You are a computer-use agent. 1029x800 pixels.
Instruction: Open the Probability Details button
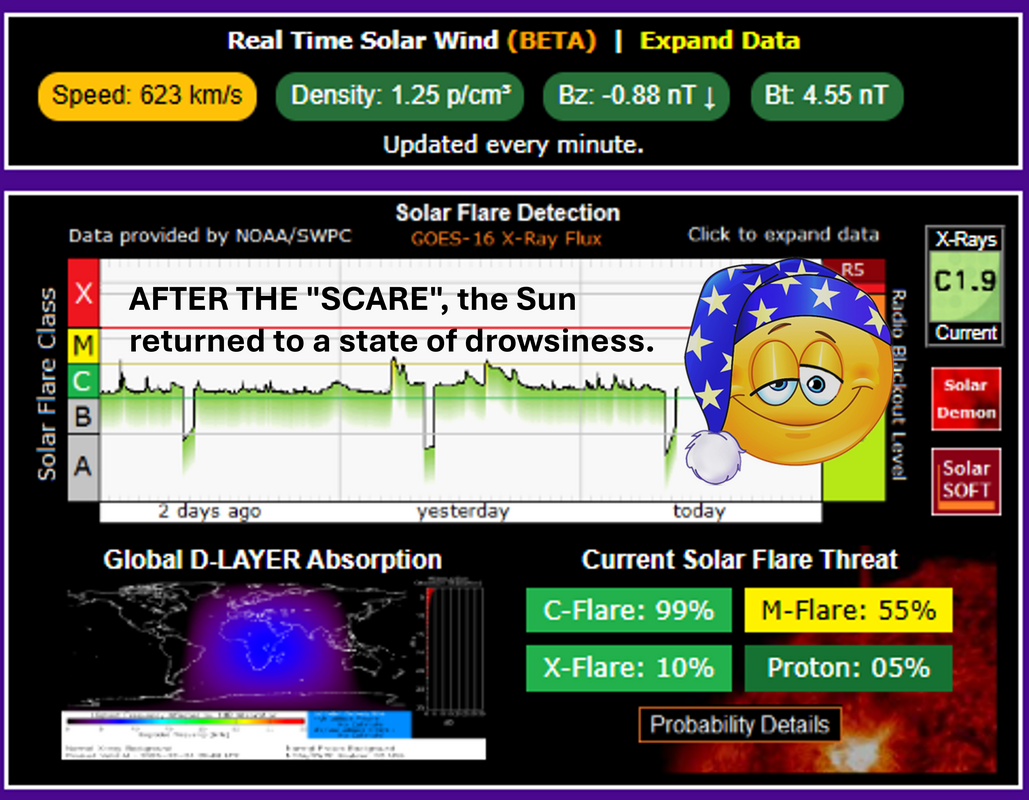point(739,725)
